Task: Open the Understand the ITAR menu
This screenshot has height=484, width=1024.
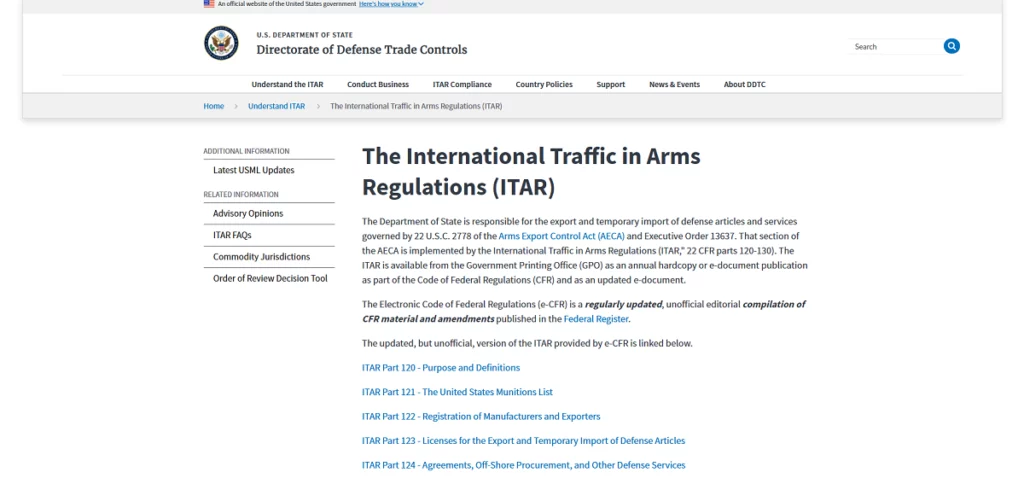Action: point(287,84)
